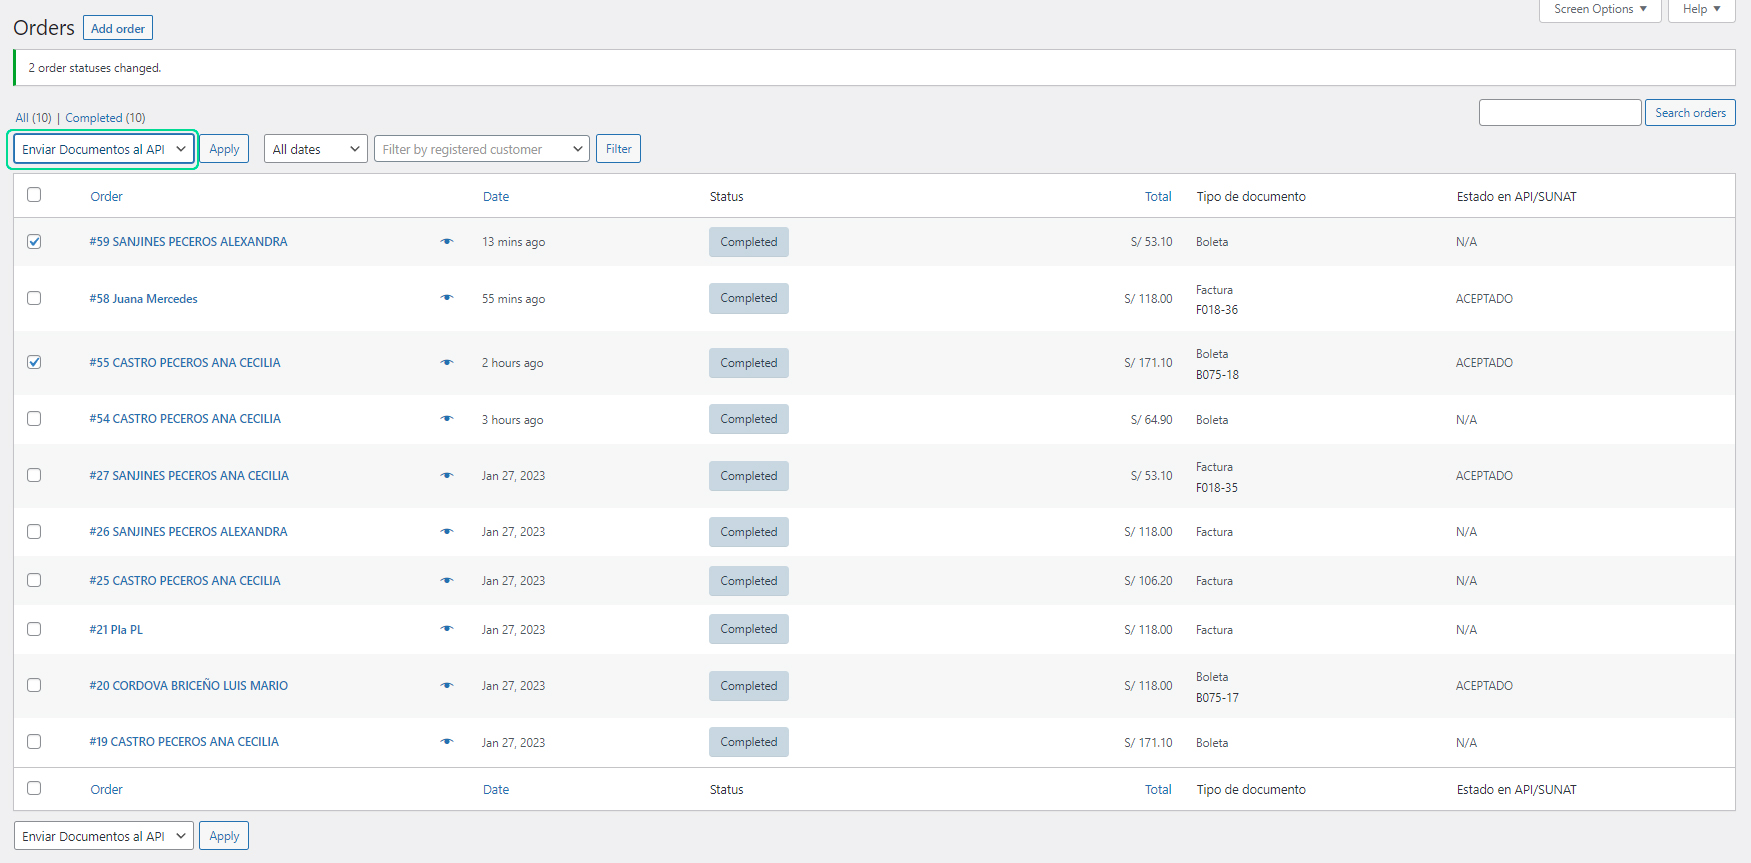Click the Add order button
This screenshot has height=863, width=1751.
(x=118, y=28)
